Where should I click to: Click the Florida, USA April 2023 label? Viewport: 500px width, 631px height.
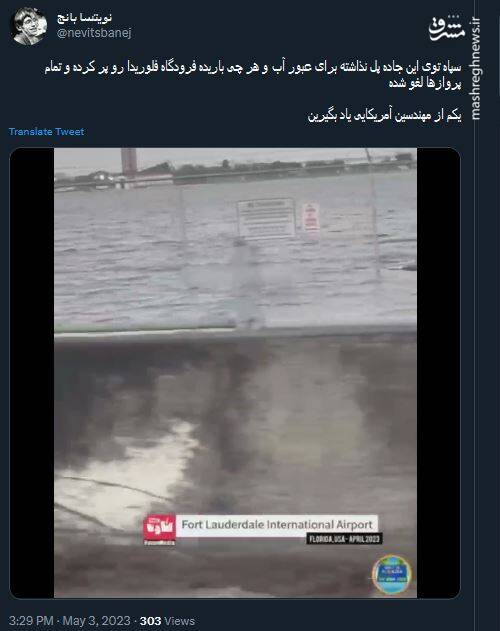(344, 538)
